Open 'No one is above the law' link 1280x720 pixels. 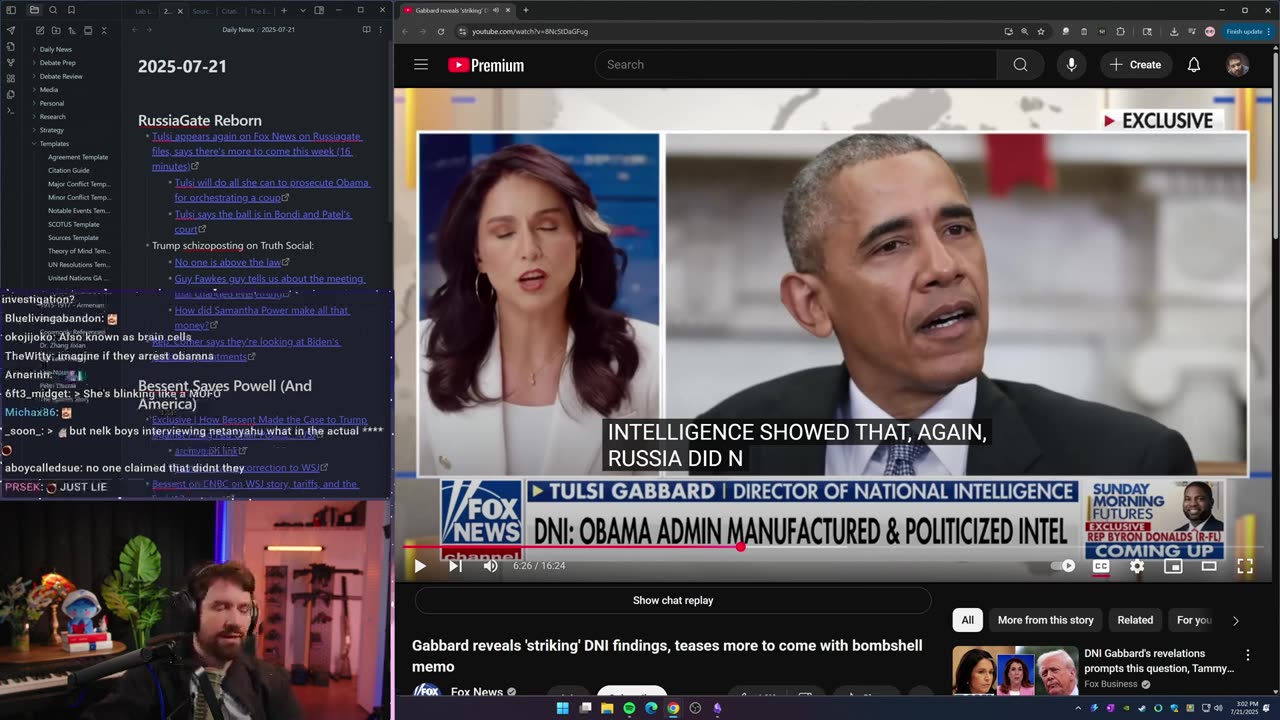227,263
